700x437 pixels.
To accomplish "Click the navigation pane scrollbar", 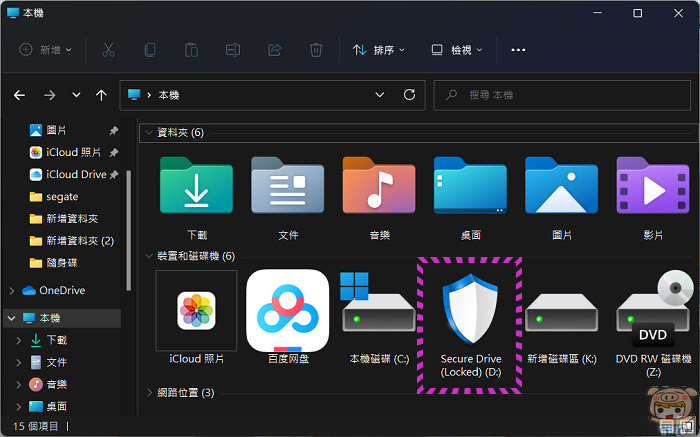I will pyautogui.click(x=129, y=230).
